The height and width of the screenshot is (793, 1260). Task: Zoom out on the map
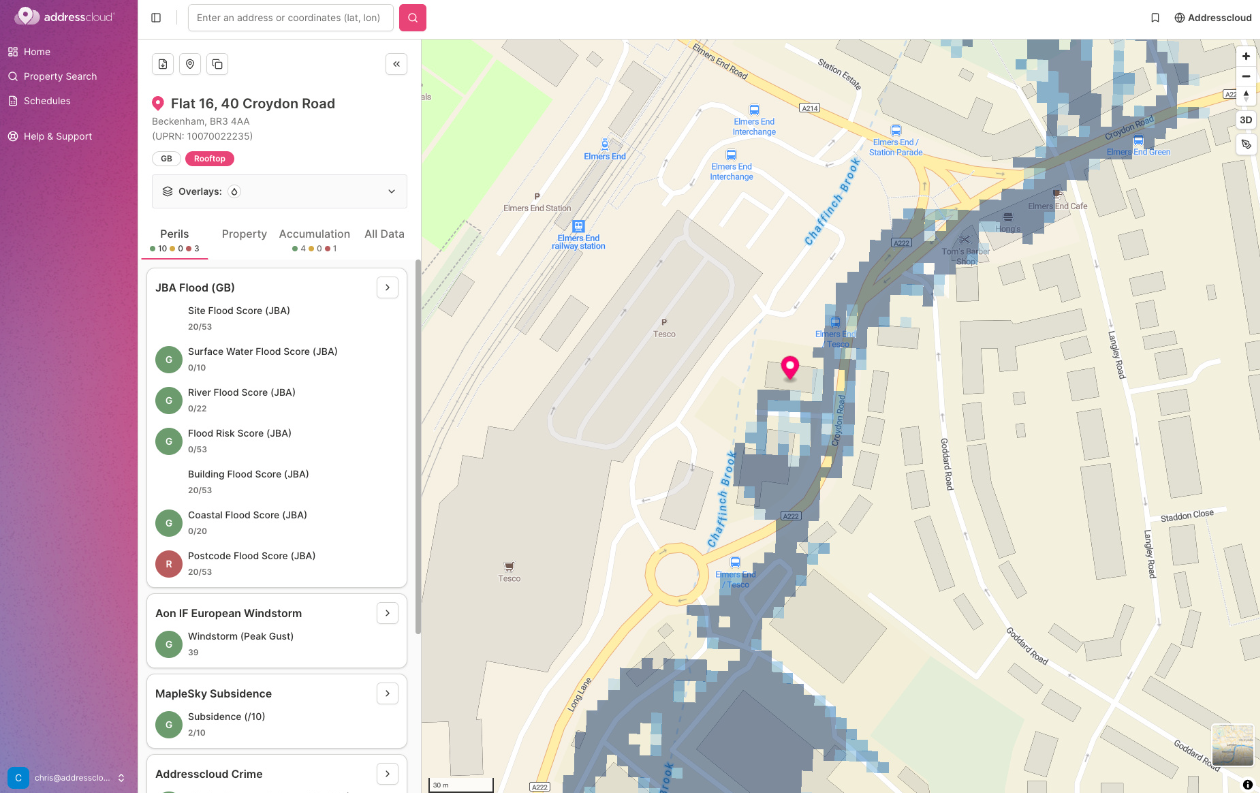[1246, 76]
